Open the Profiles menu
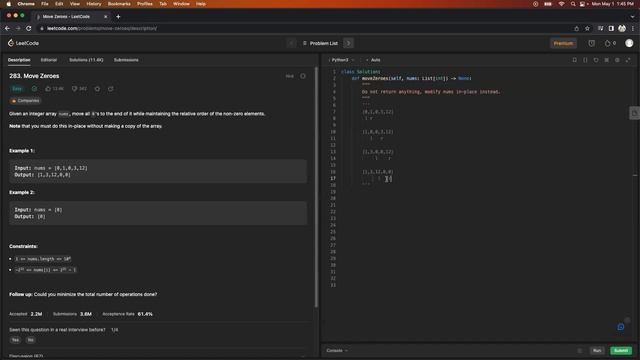 coord(144,4)
